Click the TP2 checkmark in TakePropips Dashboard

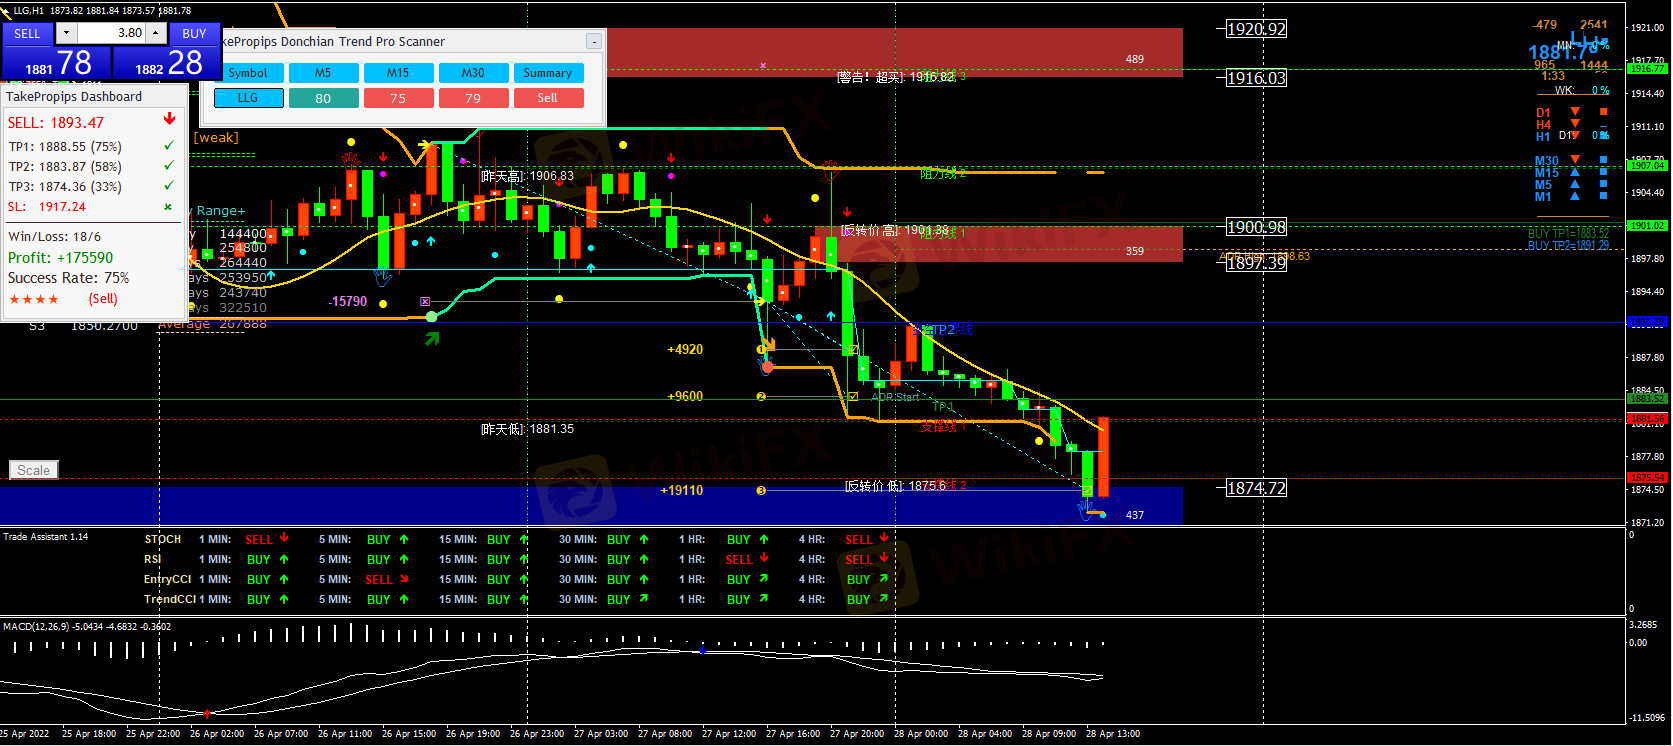pos(168,166)
